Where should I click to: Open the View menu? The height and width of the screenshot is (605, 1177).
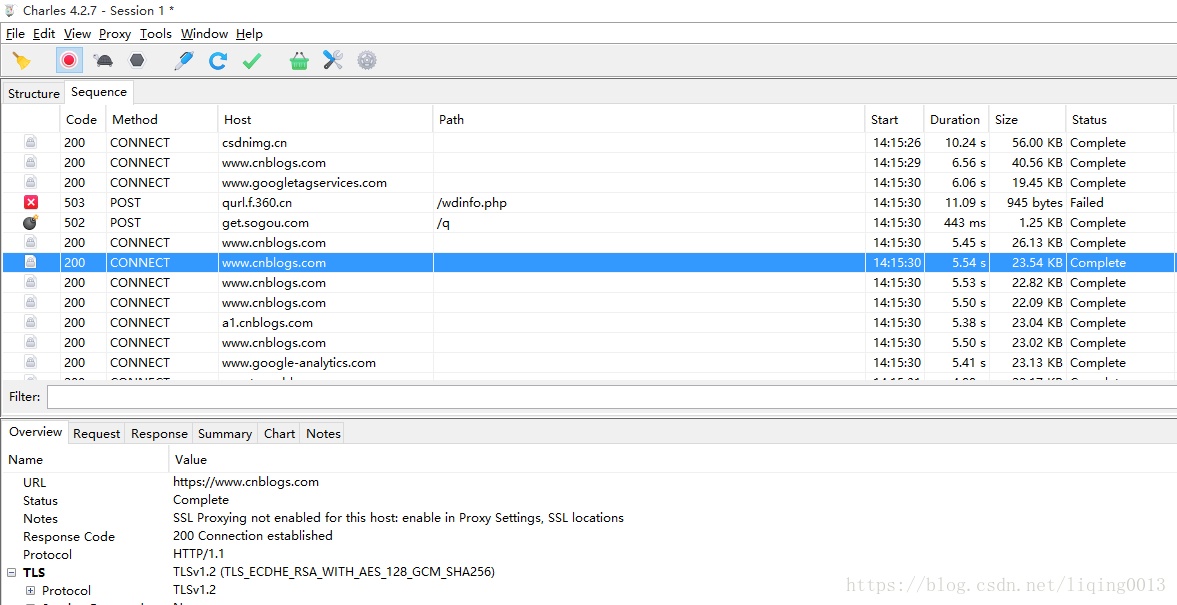click(77, 34)
